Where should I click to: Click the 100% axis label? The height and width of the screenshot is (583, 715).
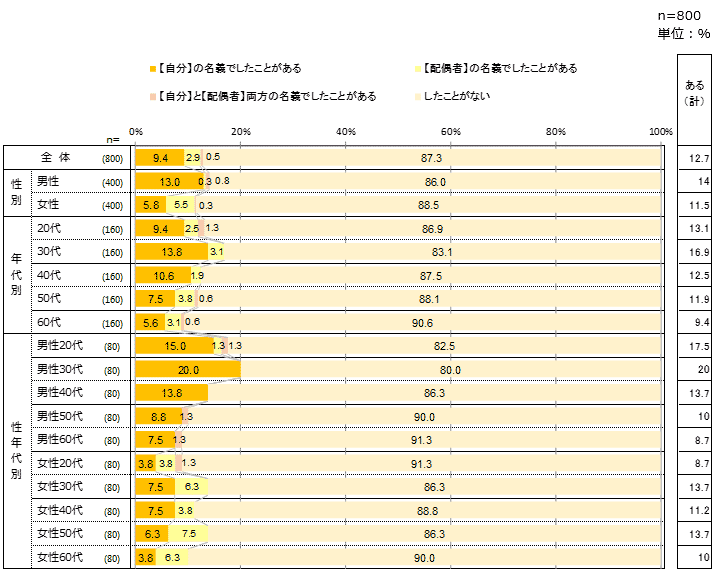tap(660, 132)
